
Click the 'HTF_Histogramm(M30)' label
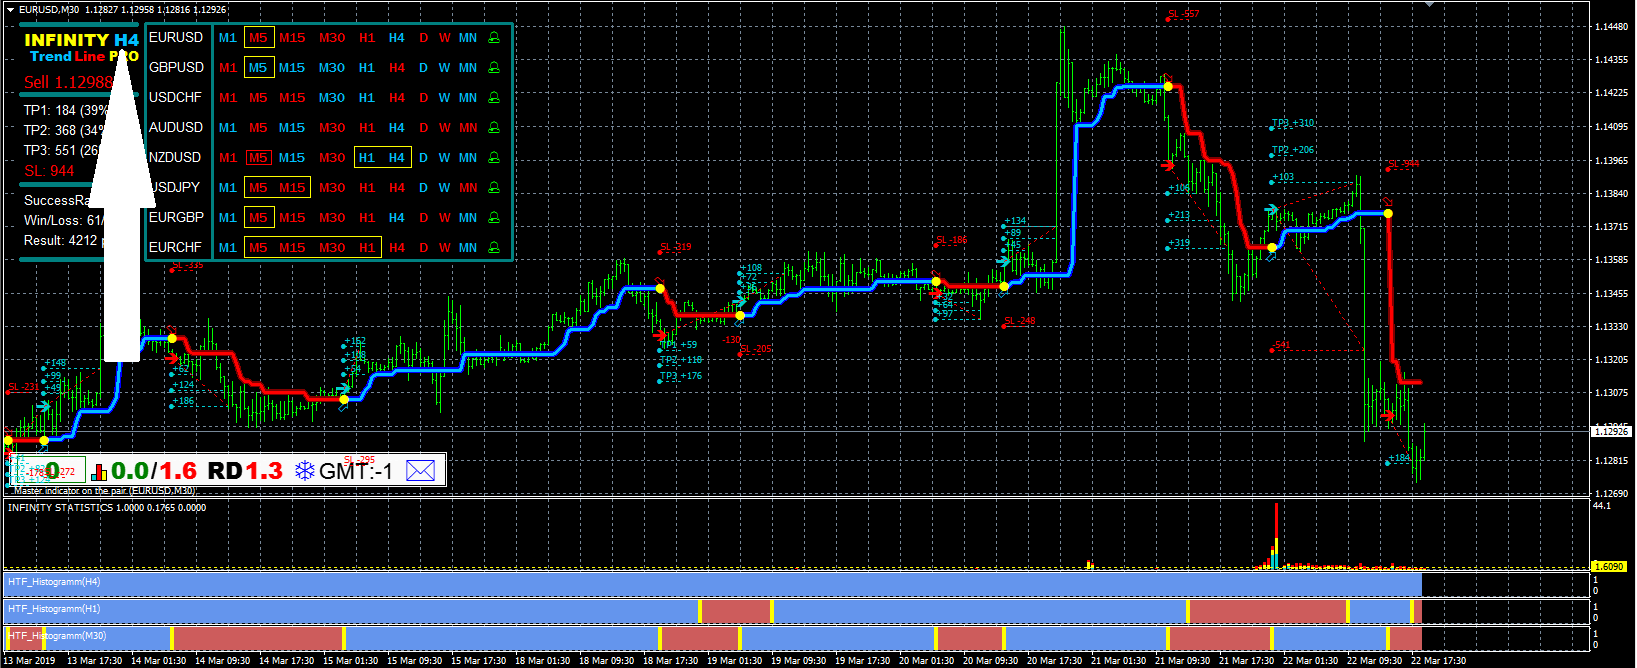57,636
